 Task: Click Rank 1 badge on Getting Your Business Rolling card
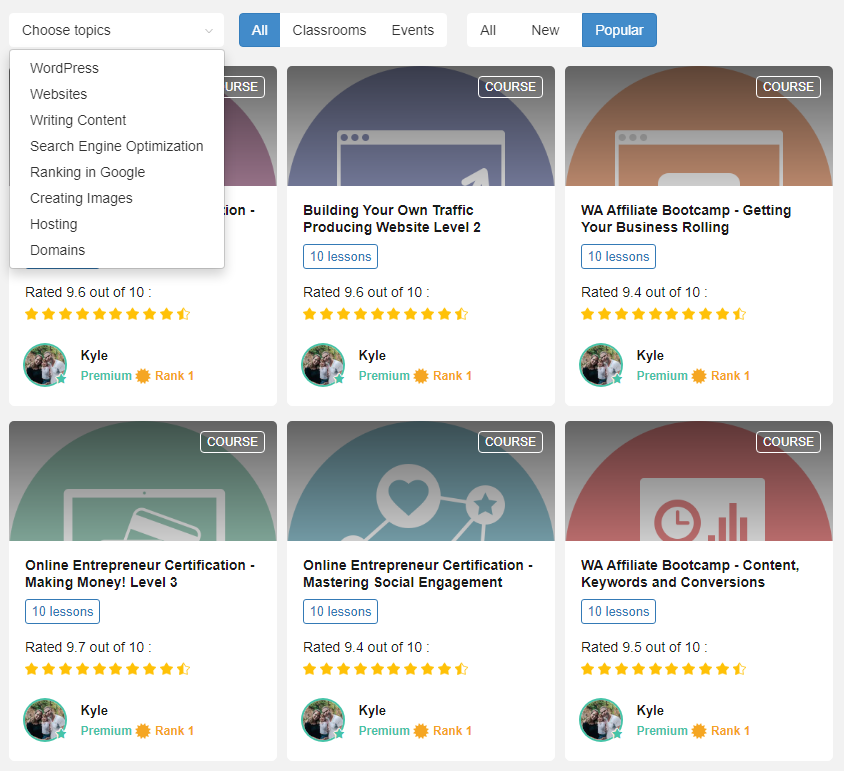coord(721,376)
